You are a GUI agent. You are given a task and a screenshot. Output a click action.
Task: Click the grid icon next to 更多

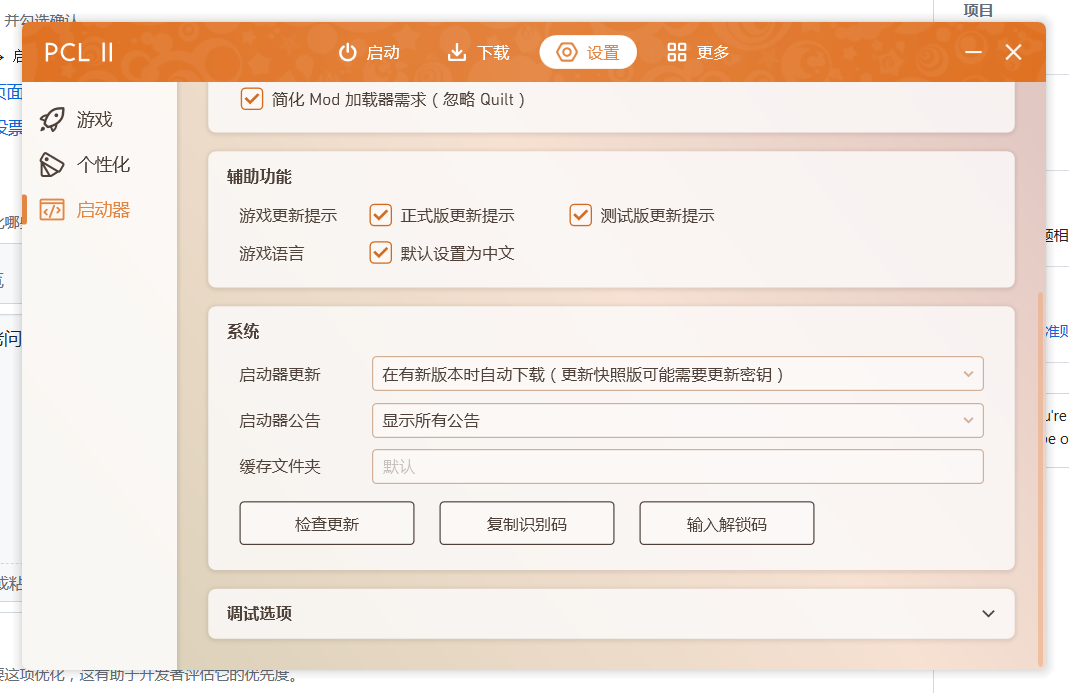point(673,51)
